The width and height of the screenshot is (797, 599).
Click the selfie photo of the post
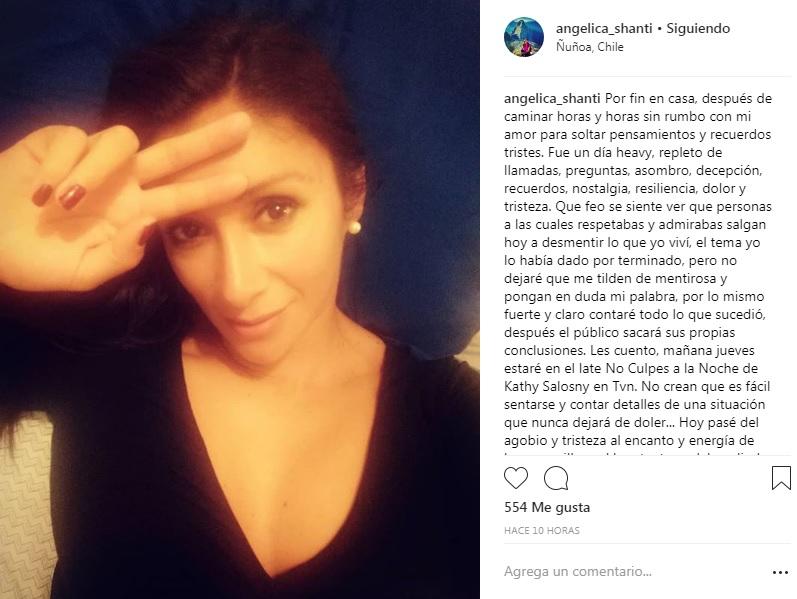240,300
